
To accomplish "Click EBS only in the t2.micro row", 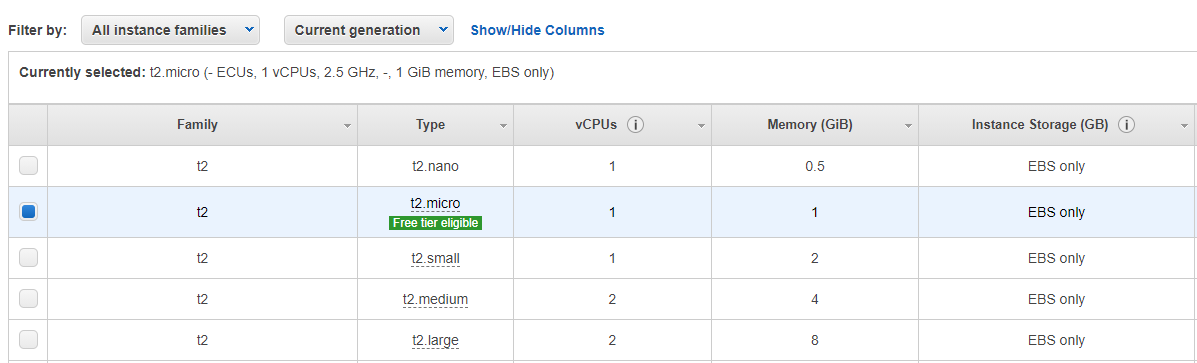I will [x=1056, y=213].
